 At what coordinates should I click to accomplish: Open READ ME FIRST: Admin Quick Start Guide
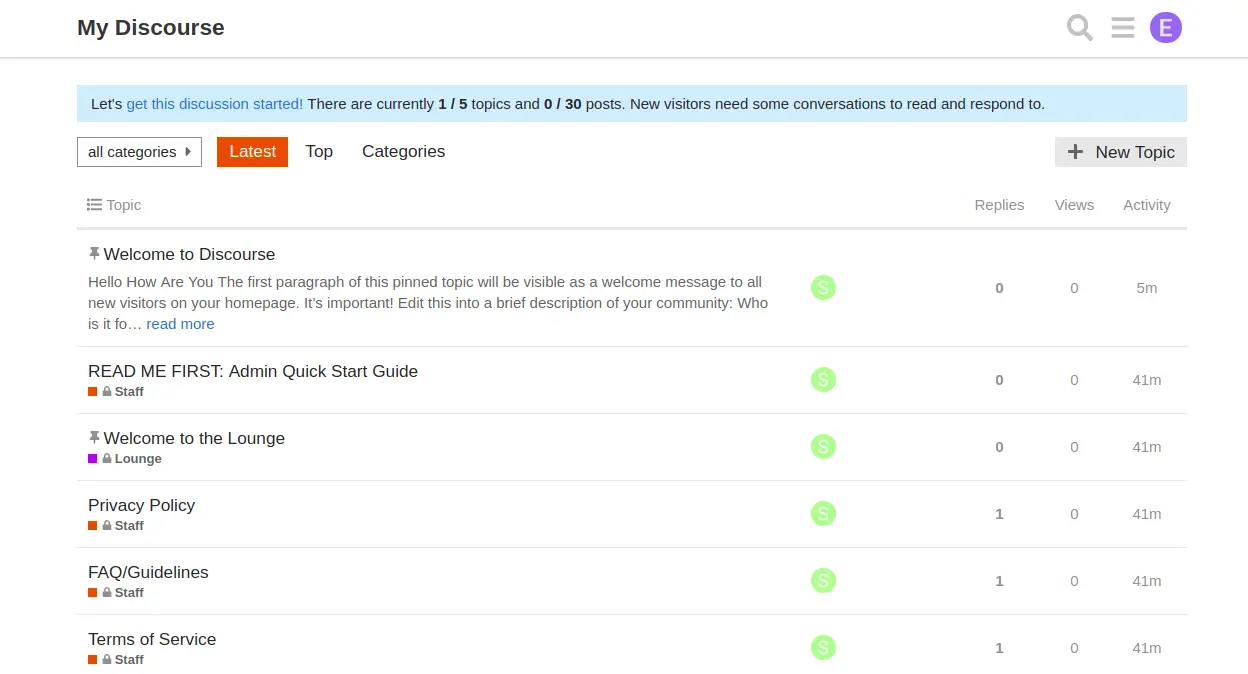tap(253, 371)
